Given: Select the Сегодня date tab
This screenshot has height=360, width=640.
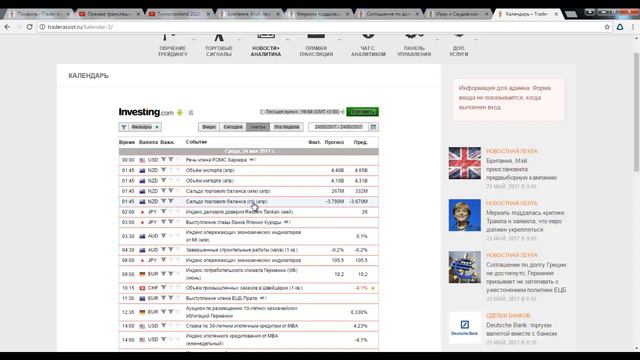Looking at the screenshot, I should click(x=233, y=127).
